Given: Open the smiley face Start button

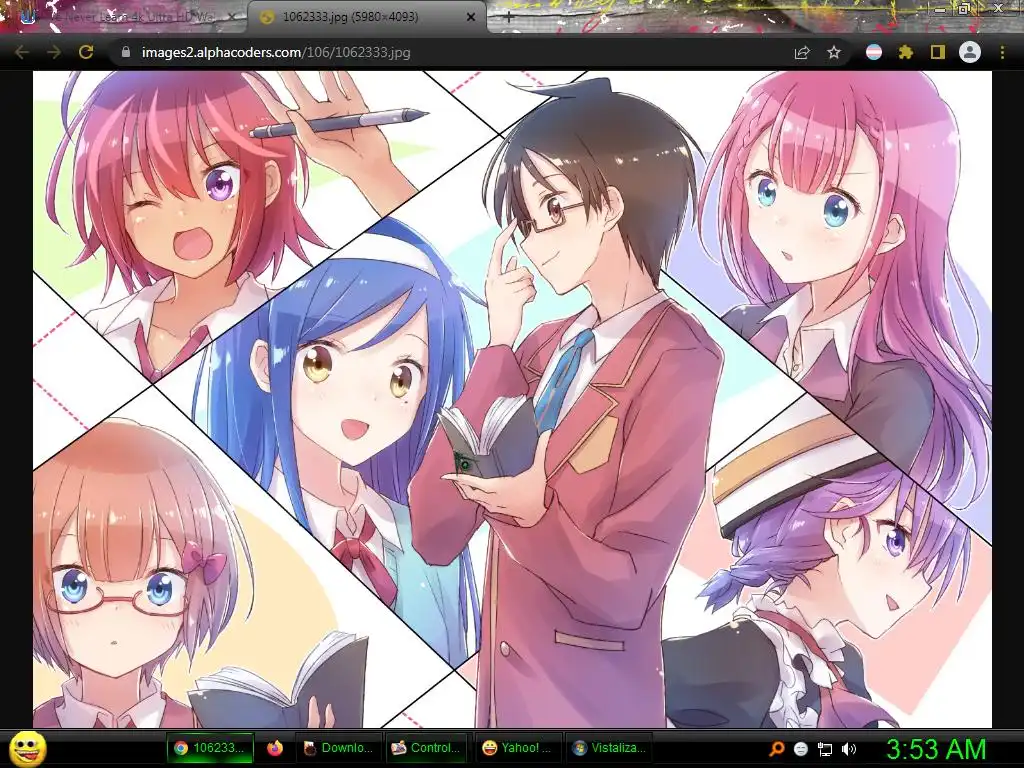Looking at the screenshot, I should click(27, 748).
